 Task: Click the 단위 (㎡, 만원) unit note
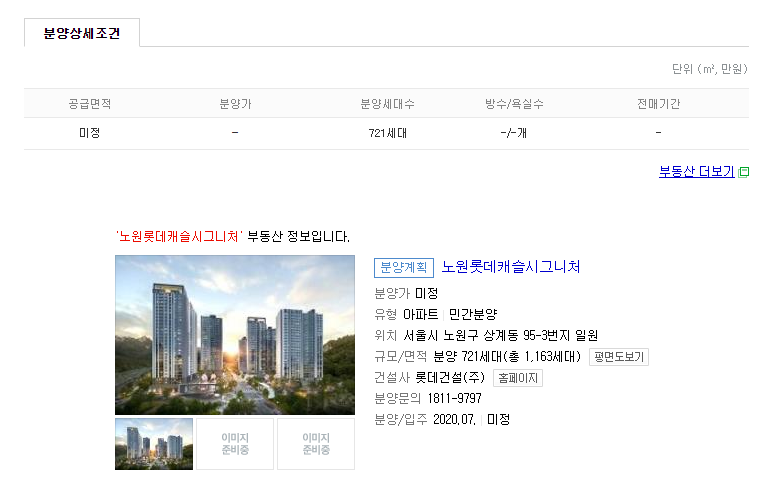pyautogui.click(x=710, y=69)
